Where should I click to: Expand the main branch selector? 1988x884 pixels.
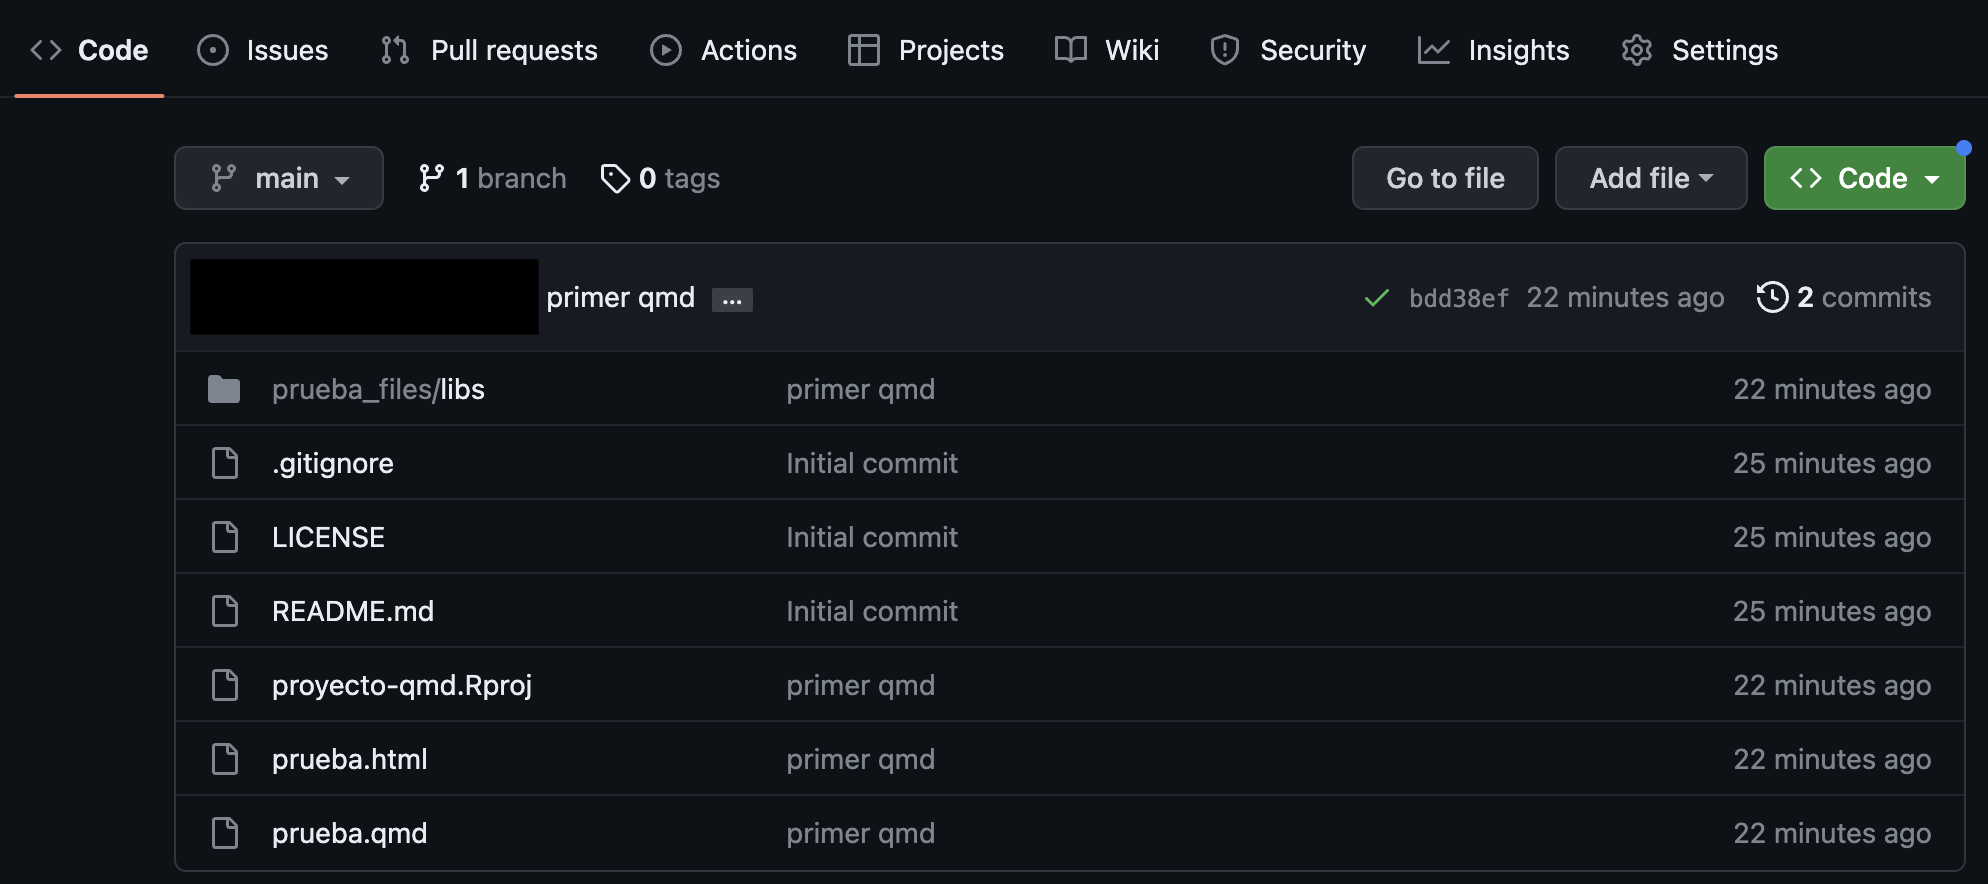(279, 178)
